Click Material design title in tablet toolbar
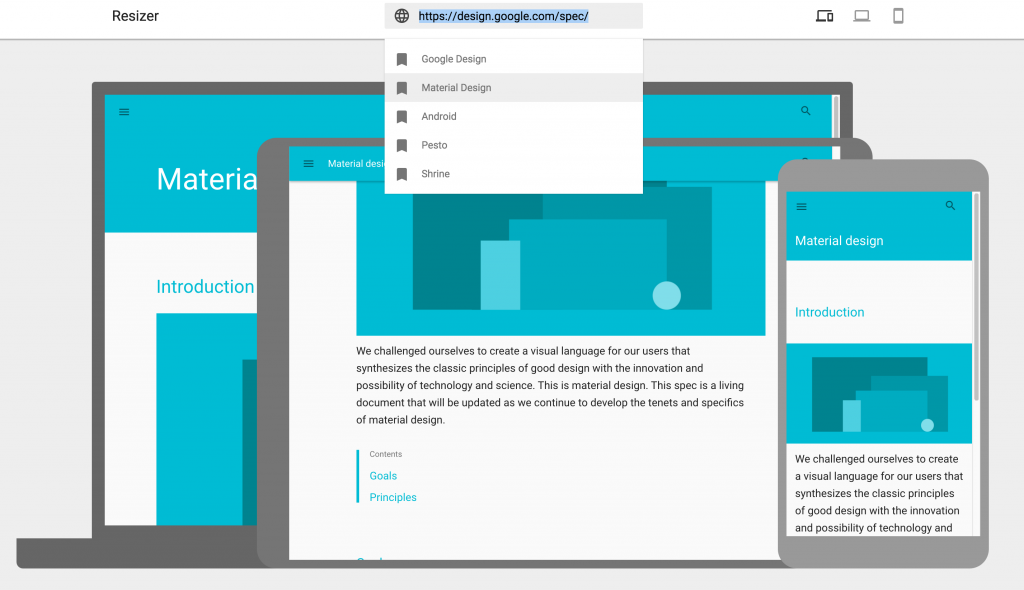This screenshot has height=590, width=1024. pyautogui.click(x=356, y=164)
